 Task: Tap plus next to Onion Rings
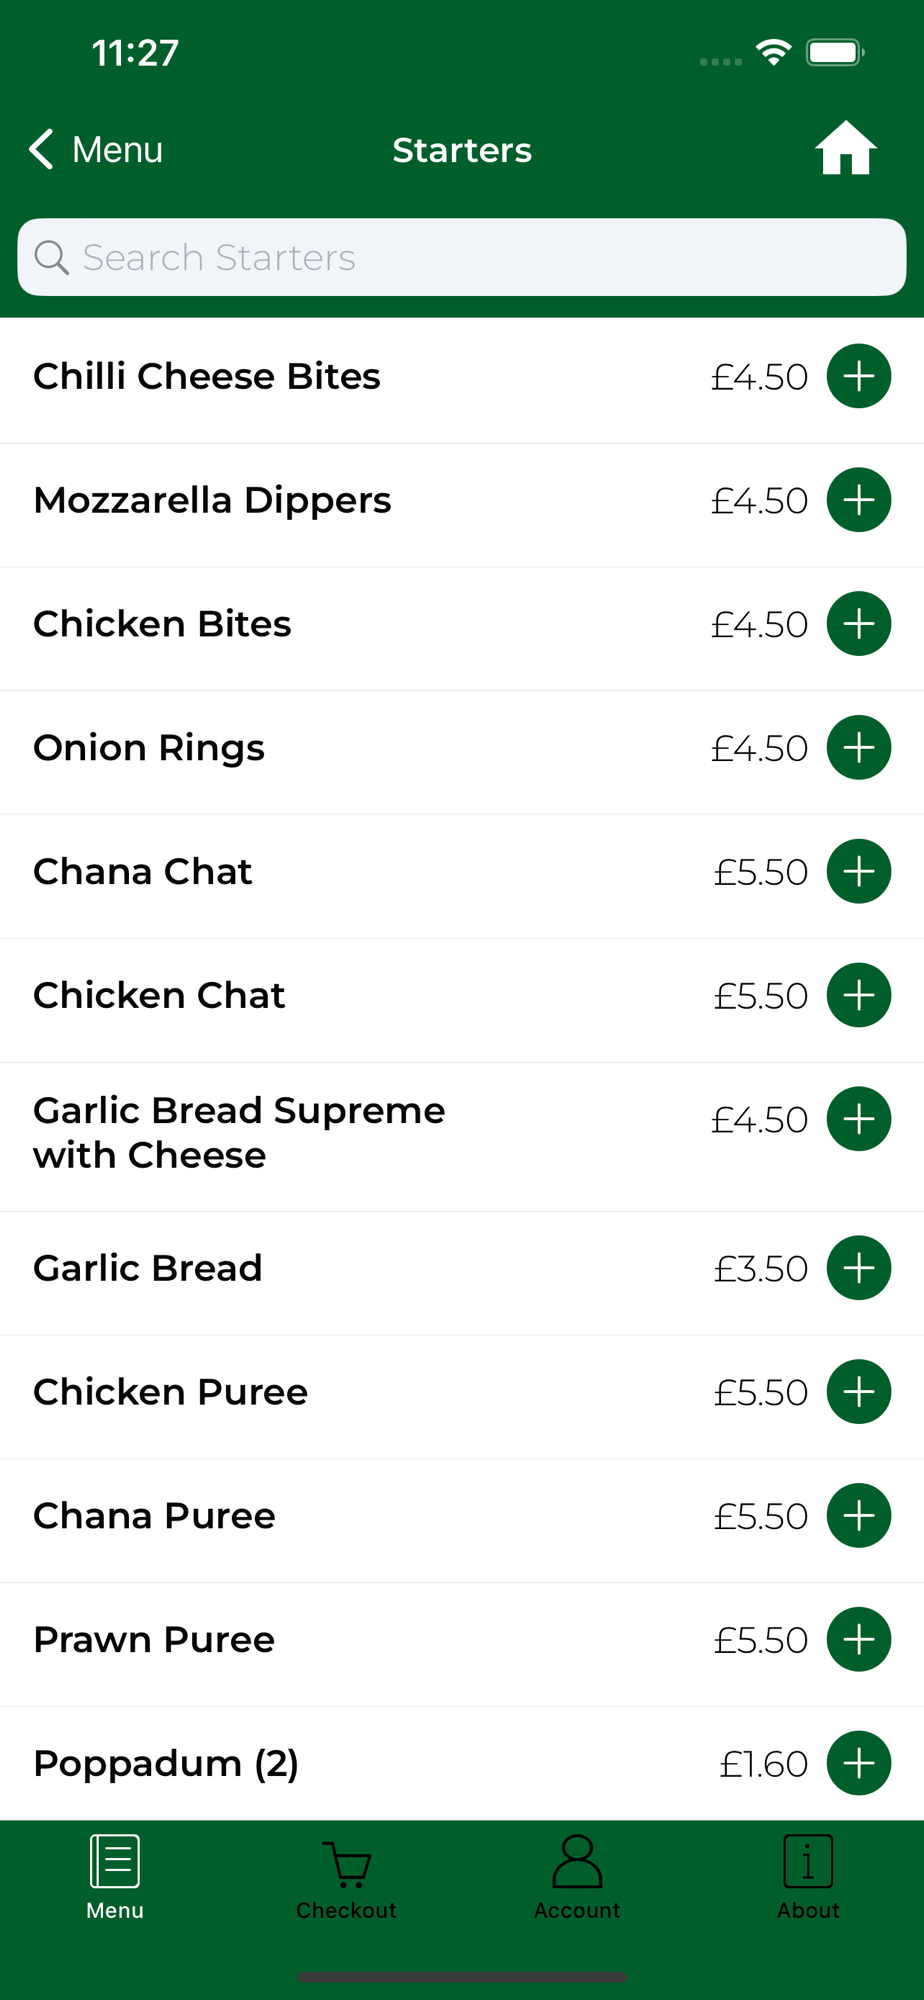pos(858,748)
